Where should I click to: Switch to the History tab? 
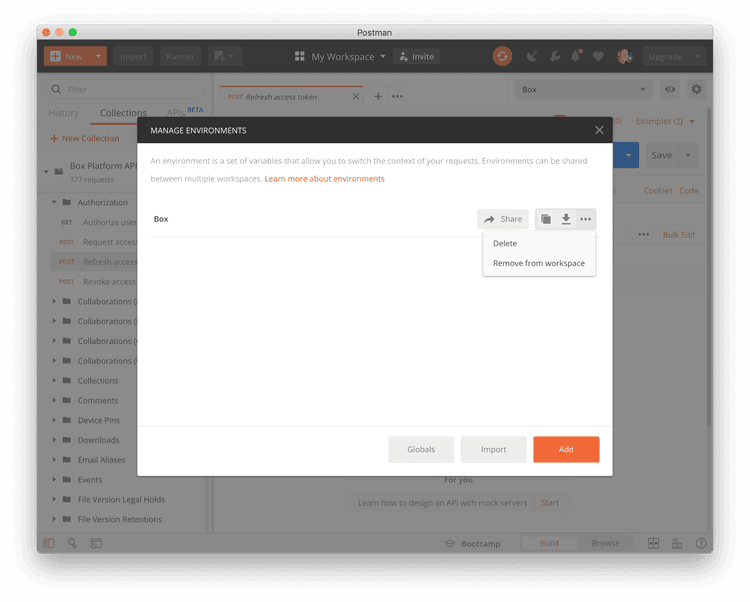click(x=64, y=113)
